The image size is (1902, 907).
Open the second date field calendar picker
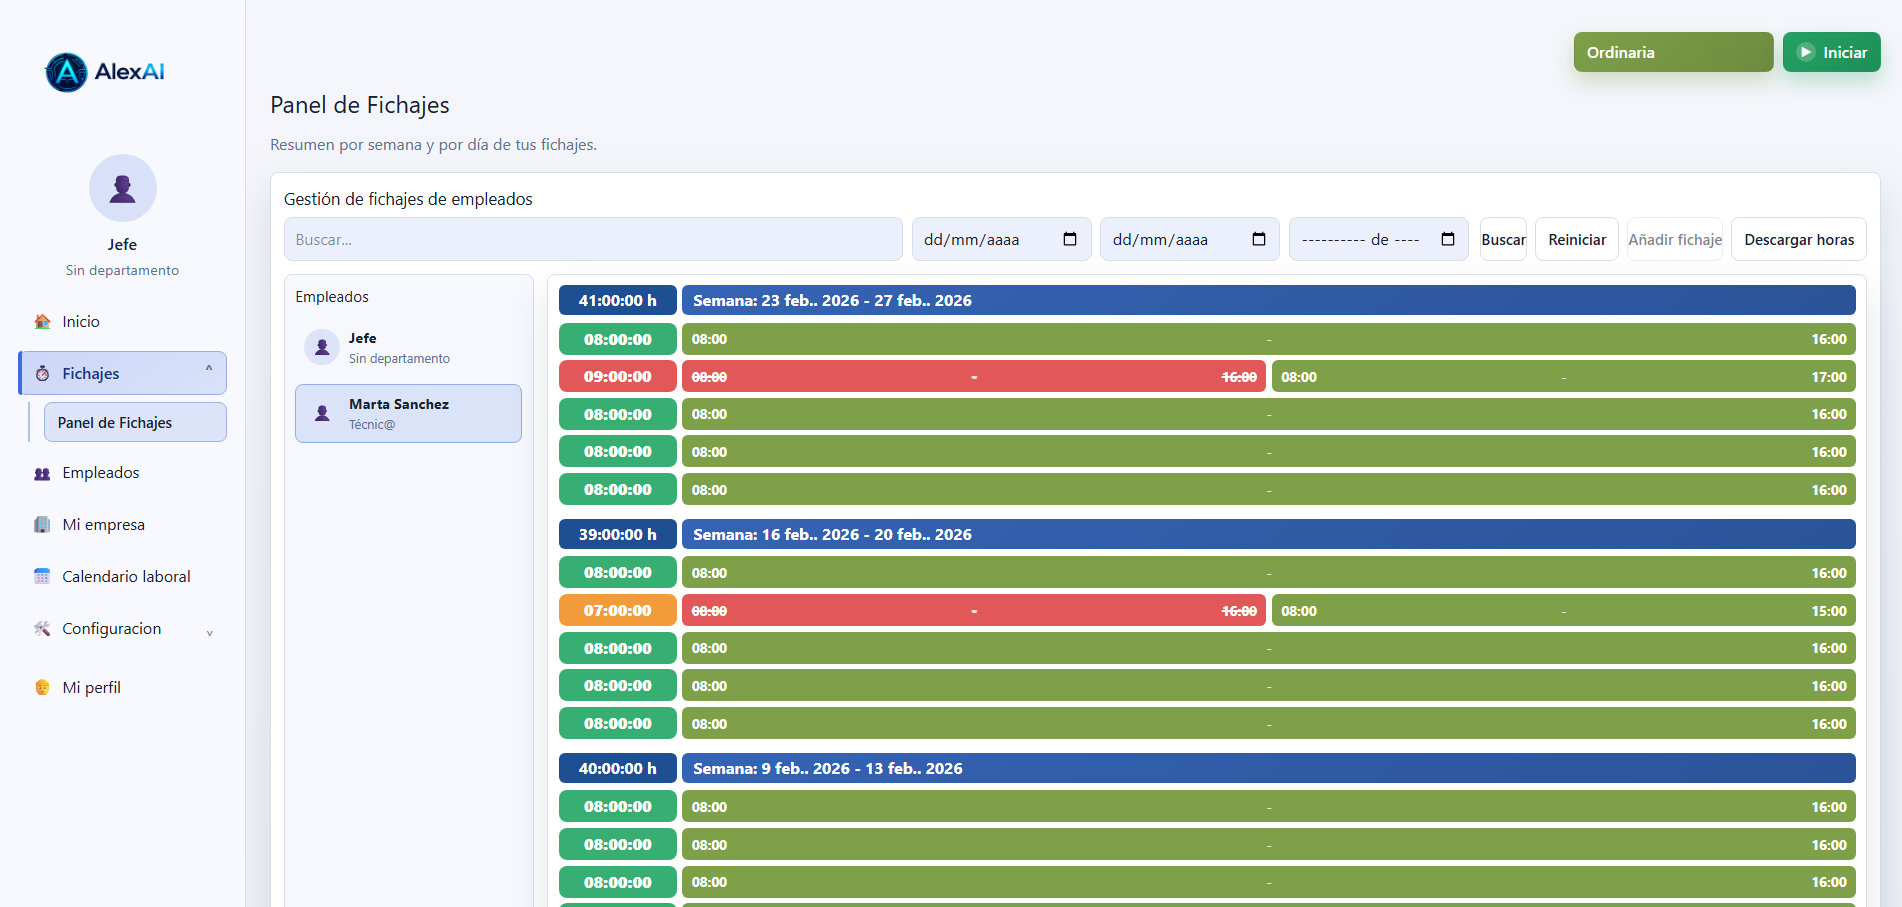click(1258, 240)
